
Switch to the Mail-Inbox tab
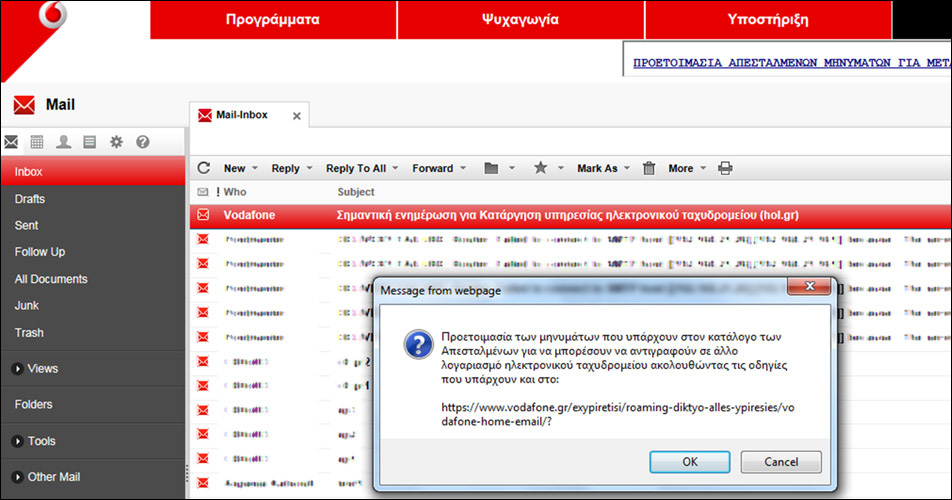(249, 115)
